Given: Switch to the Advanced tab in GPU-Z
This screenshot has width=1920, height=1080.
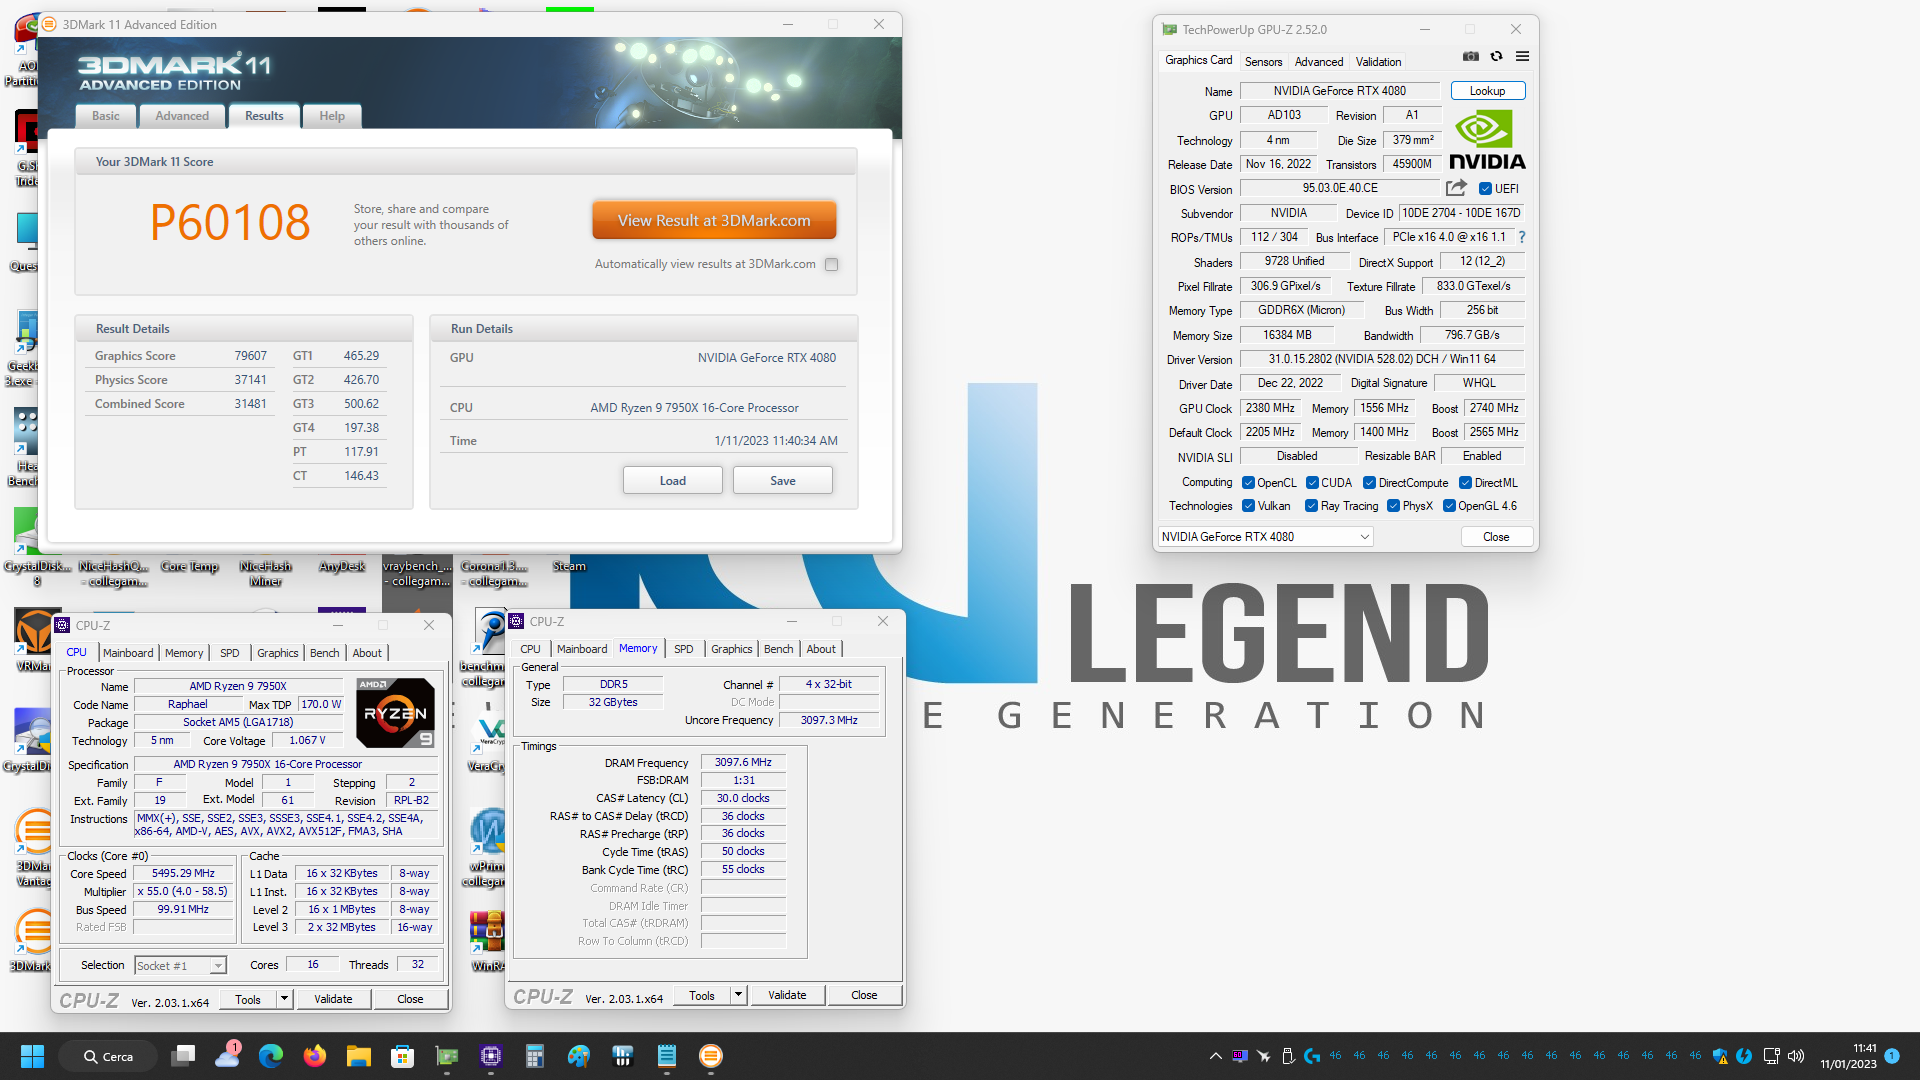Looking at the screenshot, I should [x=1318, y=62].
